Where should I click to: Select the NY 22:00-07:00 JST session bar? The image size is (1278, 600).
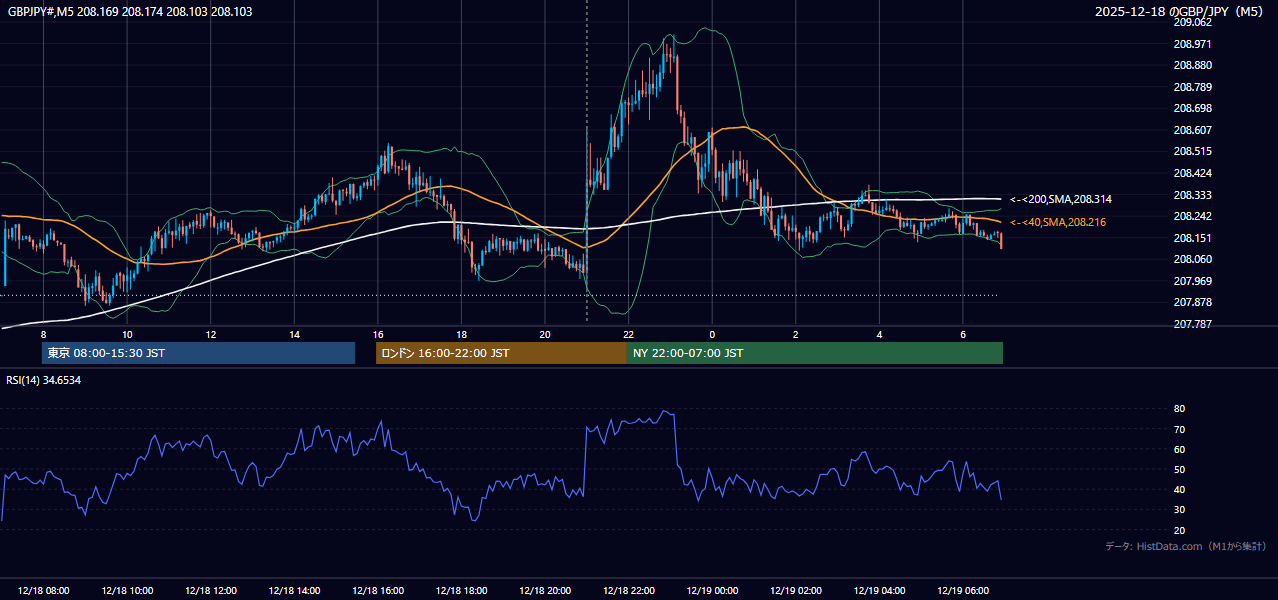[815, 353]
